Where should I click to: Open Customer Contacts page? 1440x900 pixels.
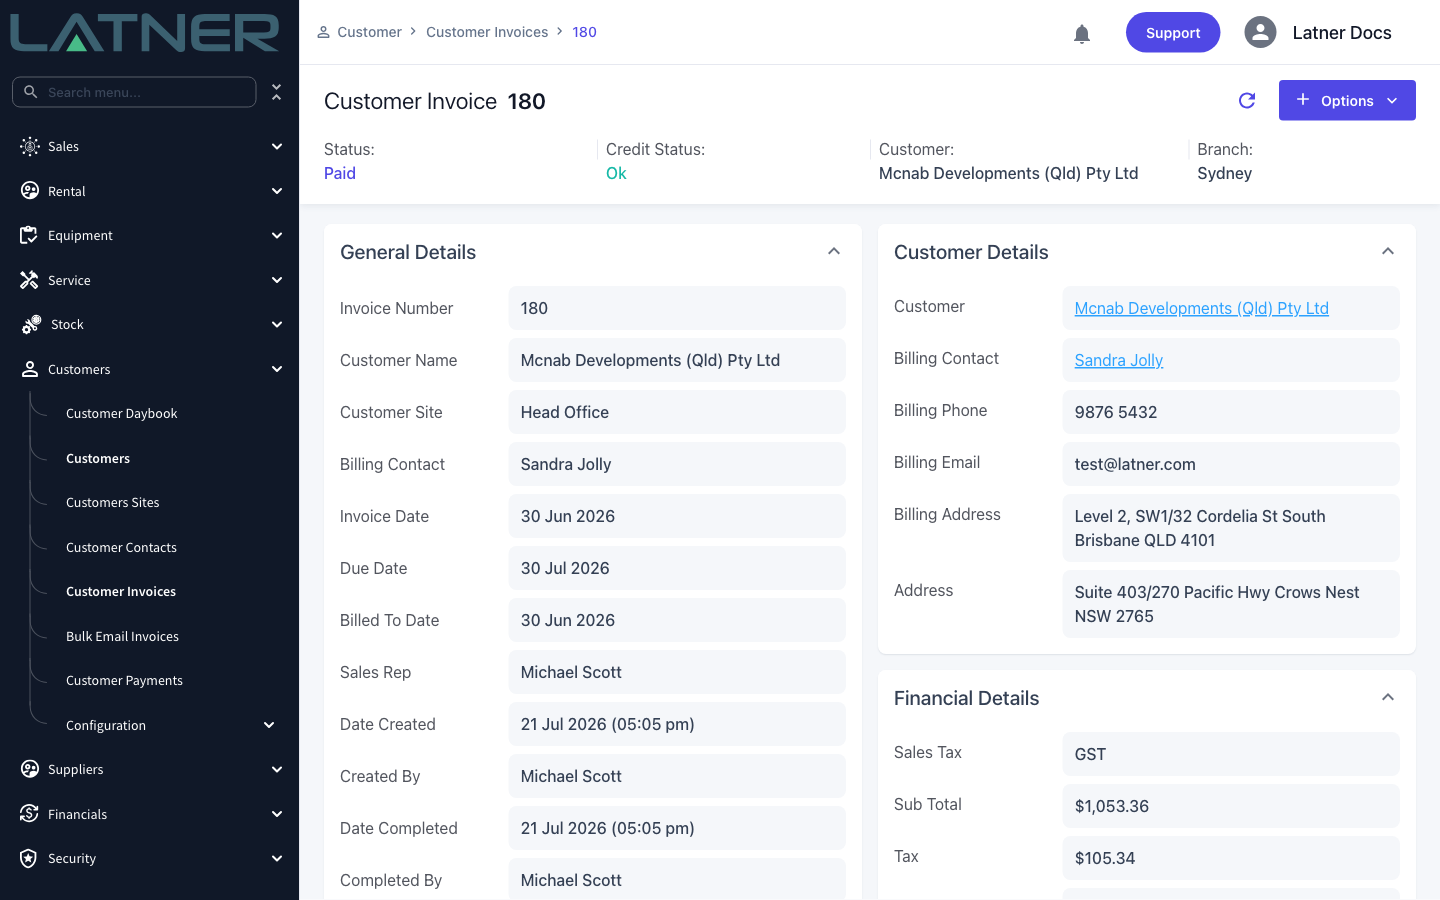[x=121, y=547]
